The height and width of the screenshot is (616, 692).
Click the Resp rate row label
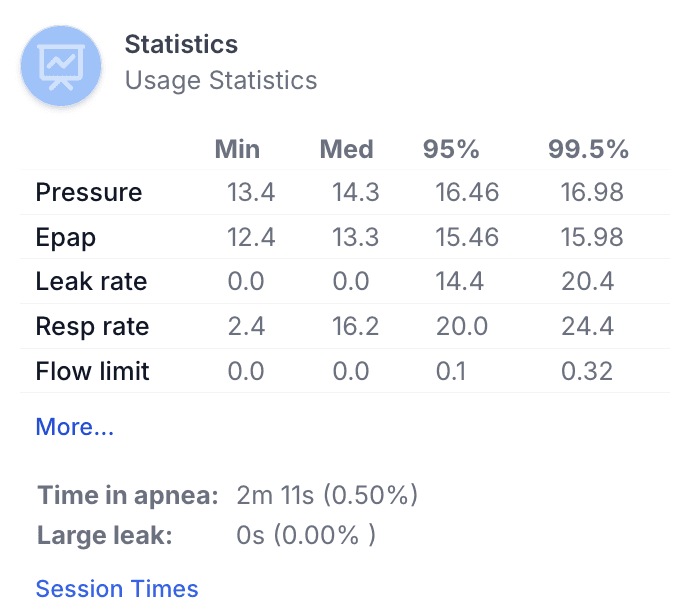point(92,327)
